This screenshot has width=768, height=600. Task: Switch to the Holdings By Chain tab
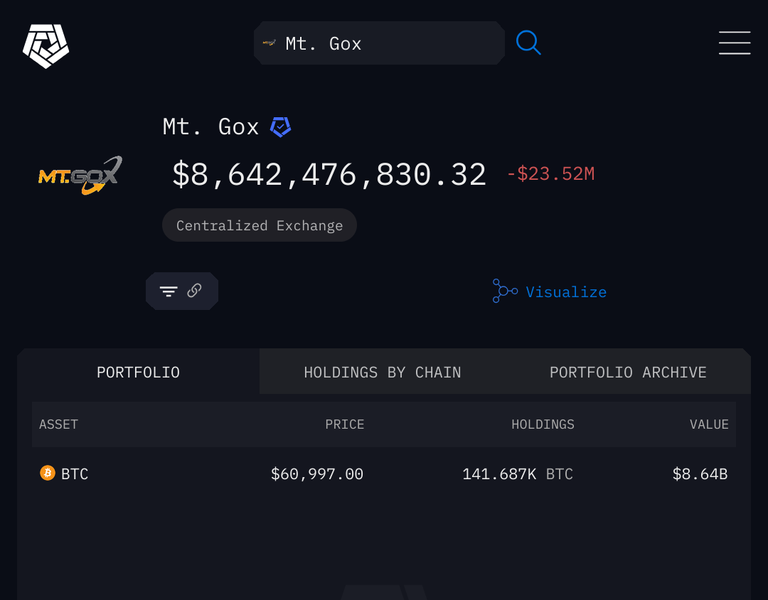(382, 372)
